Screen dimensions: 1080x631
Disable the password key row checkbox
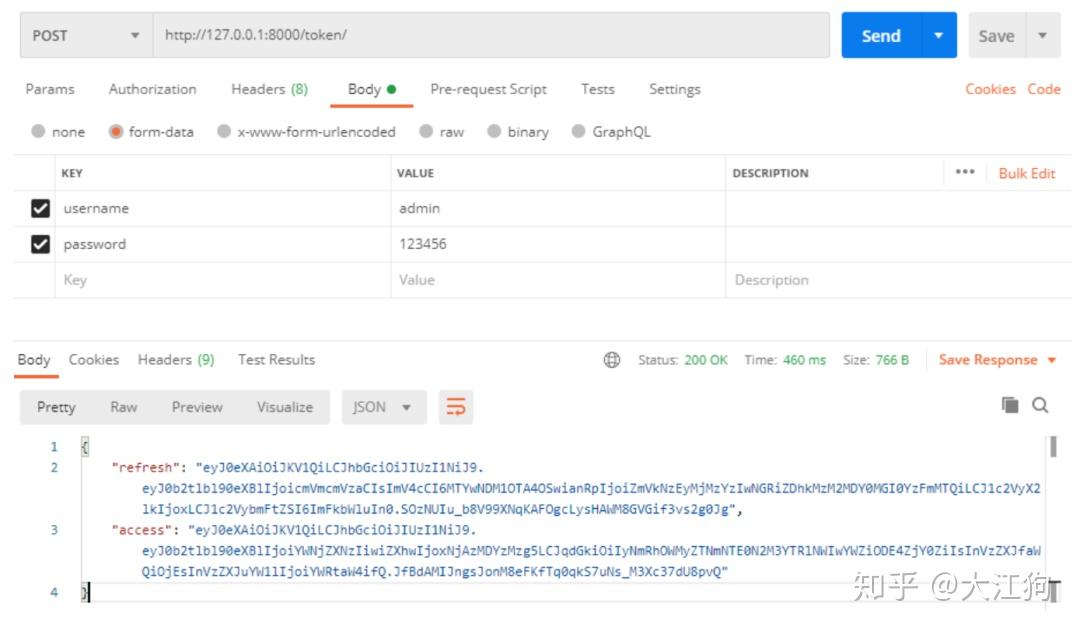[42, 244]
